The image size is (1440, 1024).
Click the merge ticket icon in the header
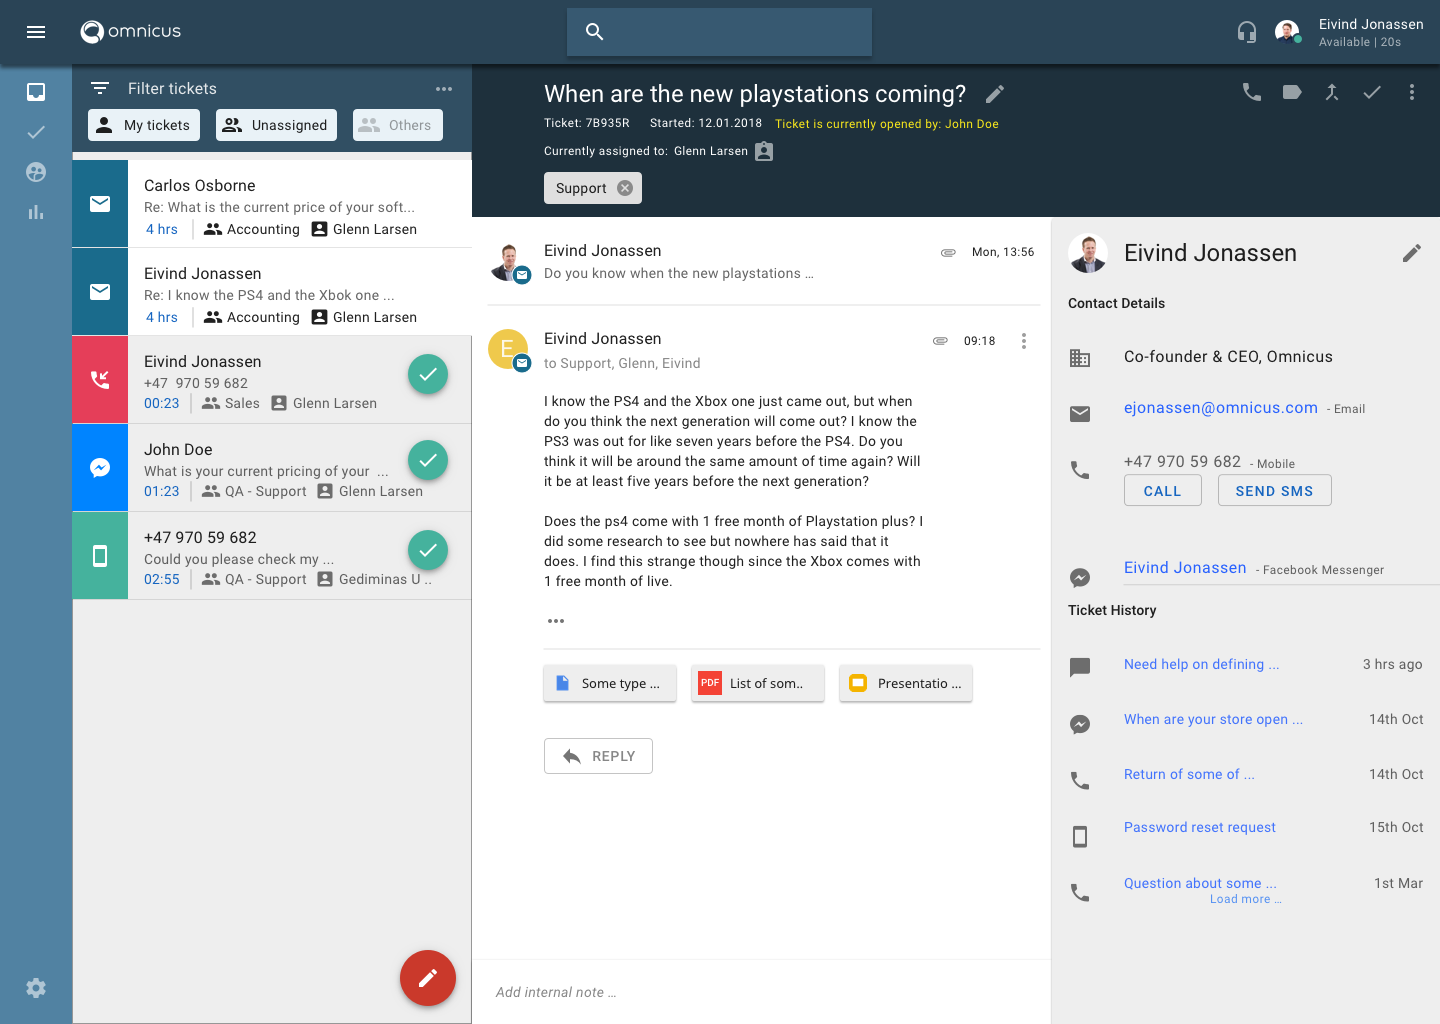pos(1332,92)
